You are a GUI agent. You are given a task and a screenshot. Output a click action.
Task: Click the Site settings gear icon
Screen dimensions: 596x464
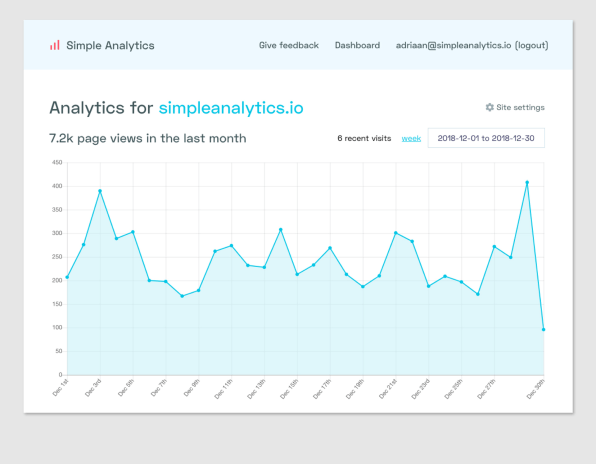point(490,107)
